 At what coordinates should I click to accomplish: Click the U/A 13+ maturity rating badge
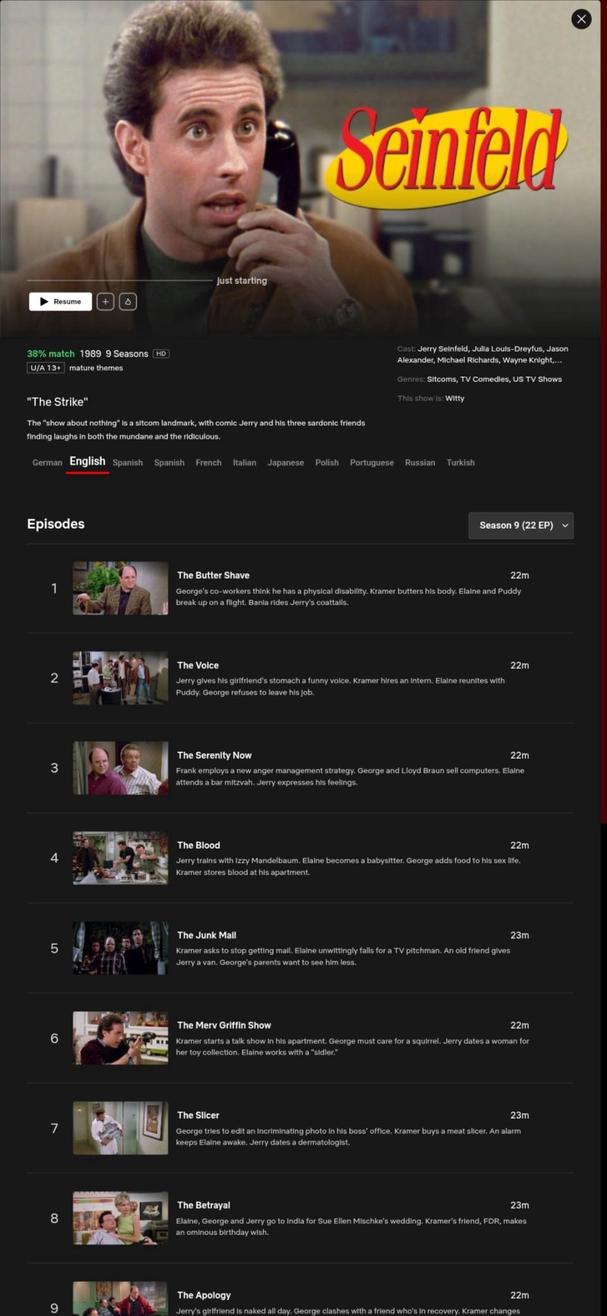click(46, 368)
